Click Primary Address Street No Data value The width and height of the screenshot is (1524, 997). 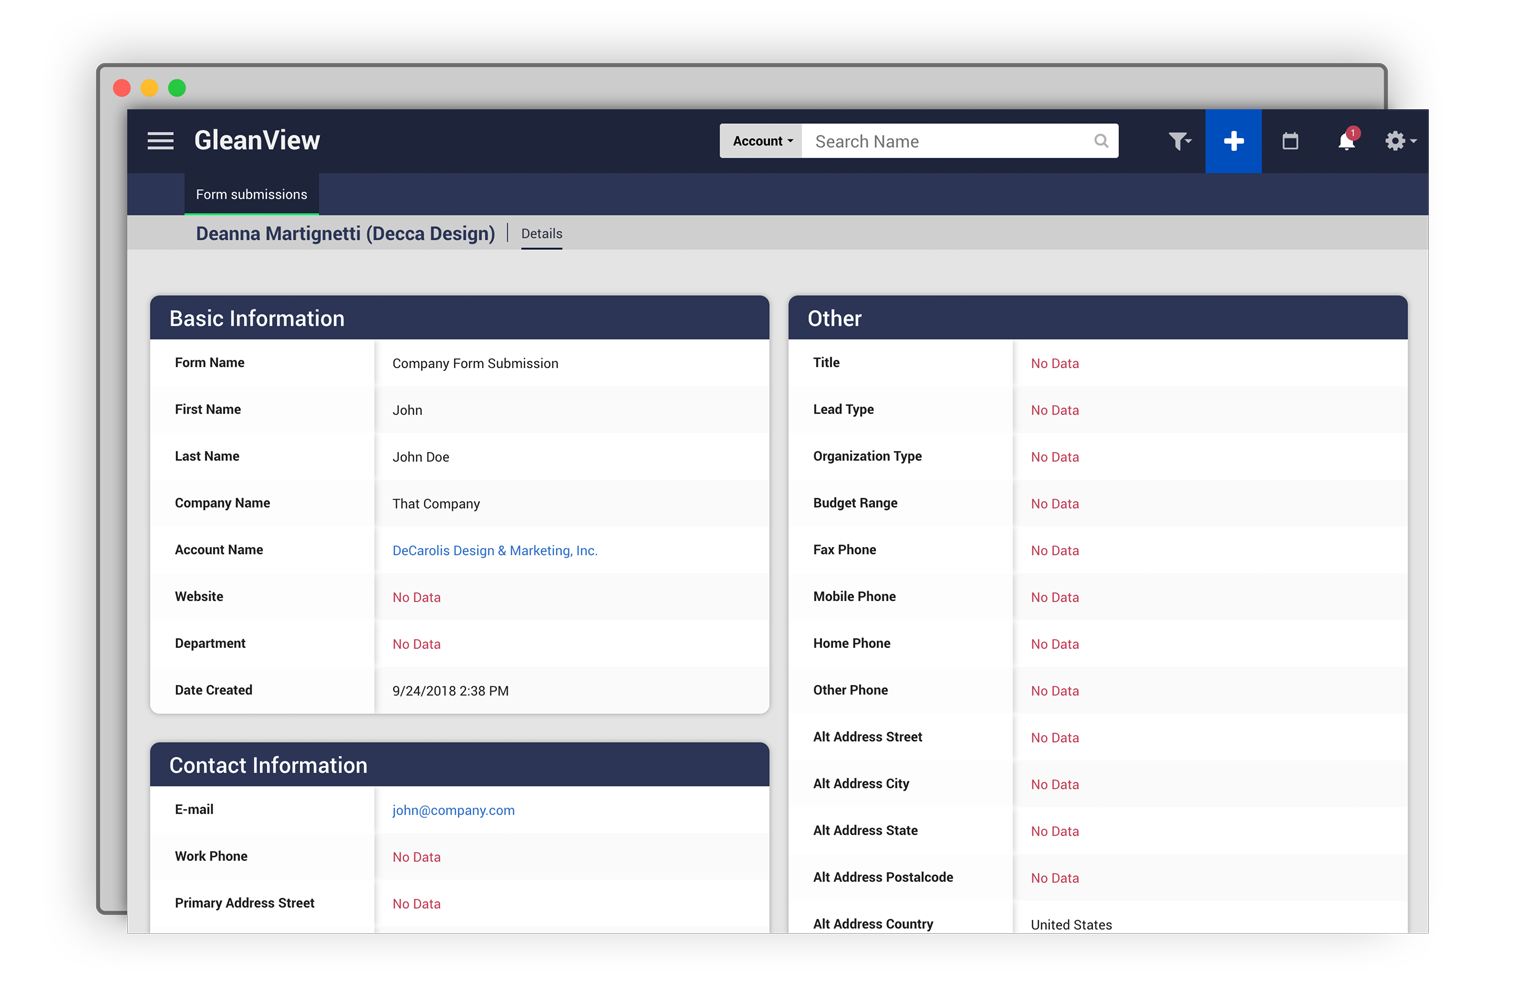coord(416,904)
